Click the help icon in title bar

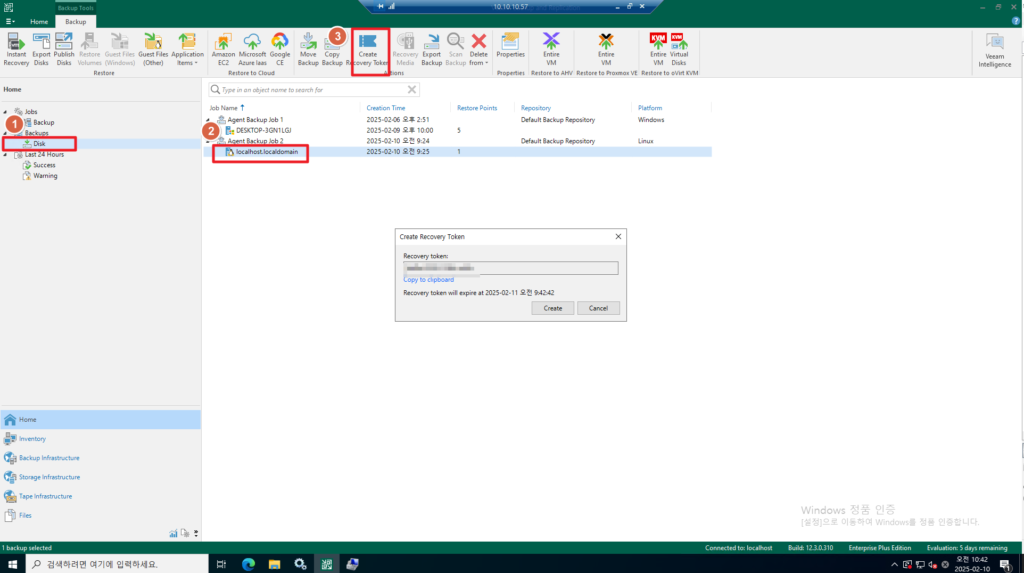[x=1016, y=22]
